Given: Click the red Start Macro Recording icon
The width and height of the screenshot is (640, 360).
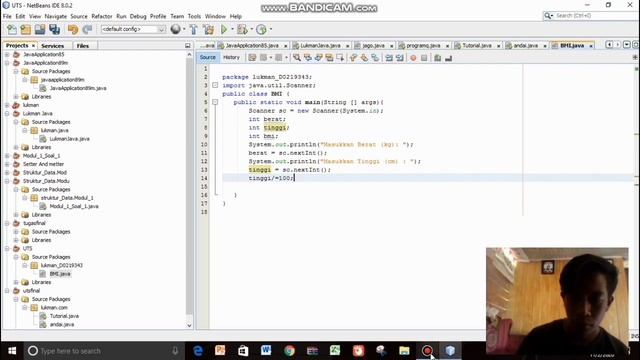Looking at the screenshot, I should pyautogui.click(x=413, y=58).
